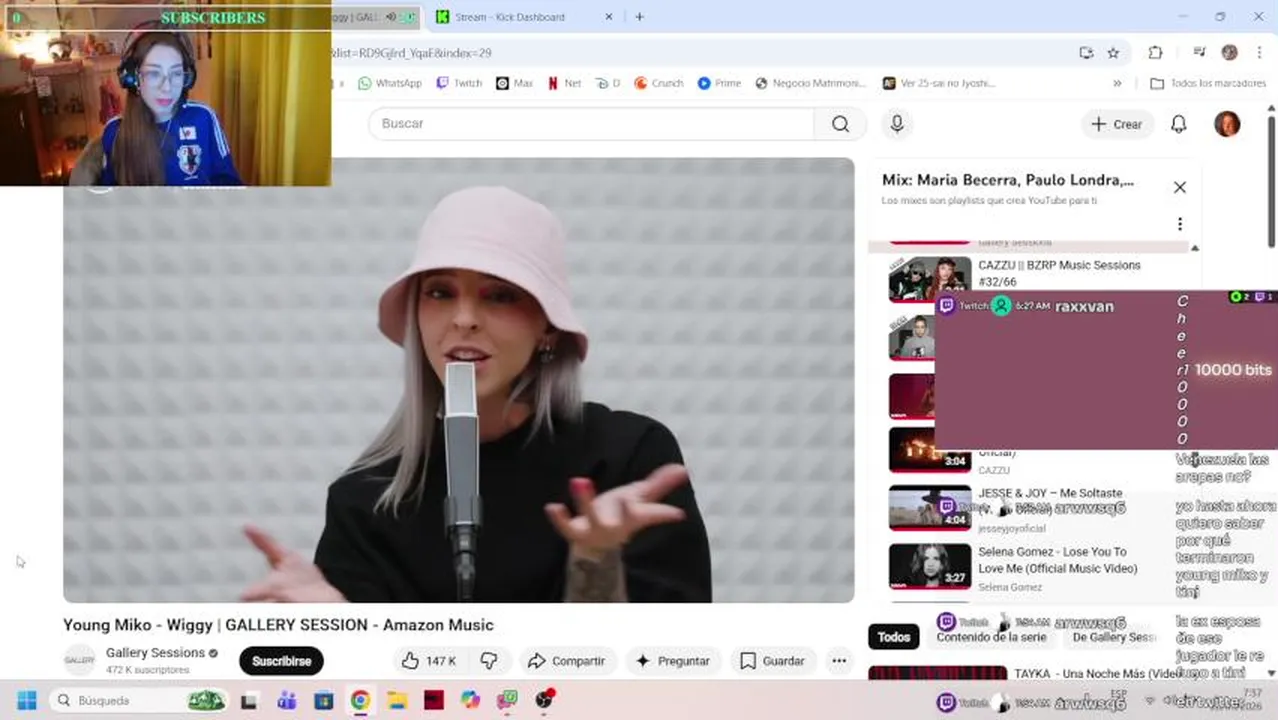Screen dimensions: 1278x720
Task: Dislike the video with thumbs down
Action: coord(489,661)
